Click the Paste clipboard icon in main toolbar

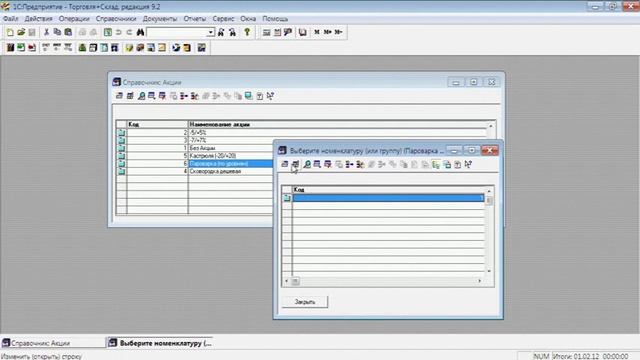click(x=68, y=32)
